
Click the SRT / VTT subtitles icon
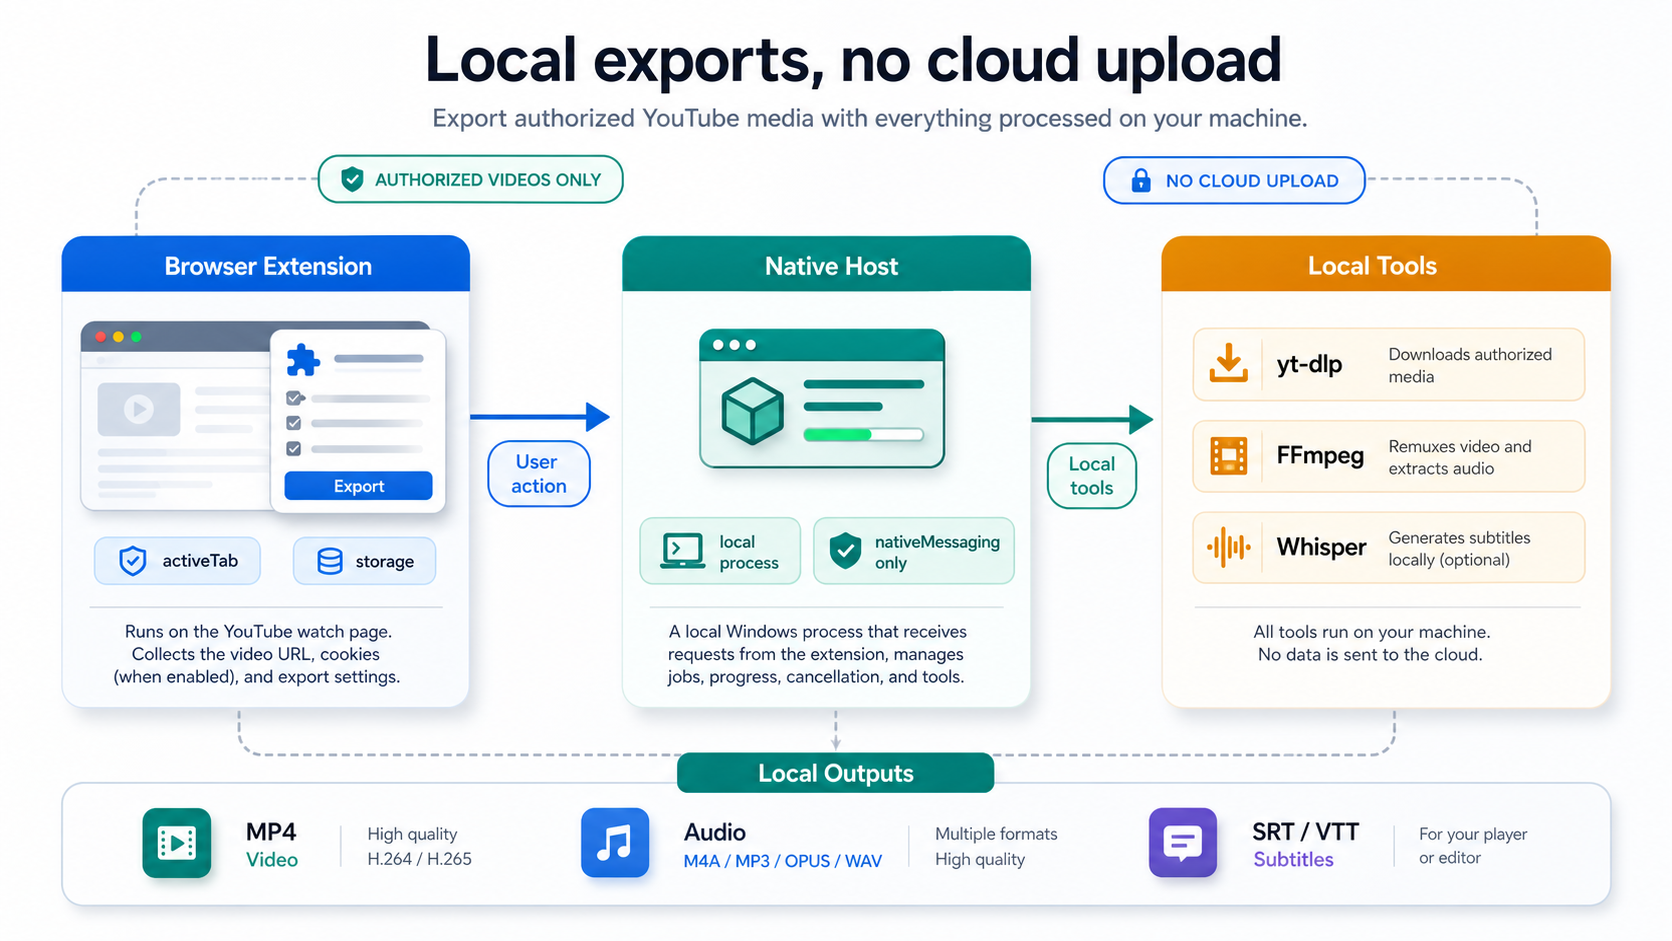click(x=1183, y=843)
